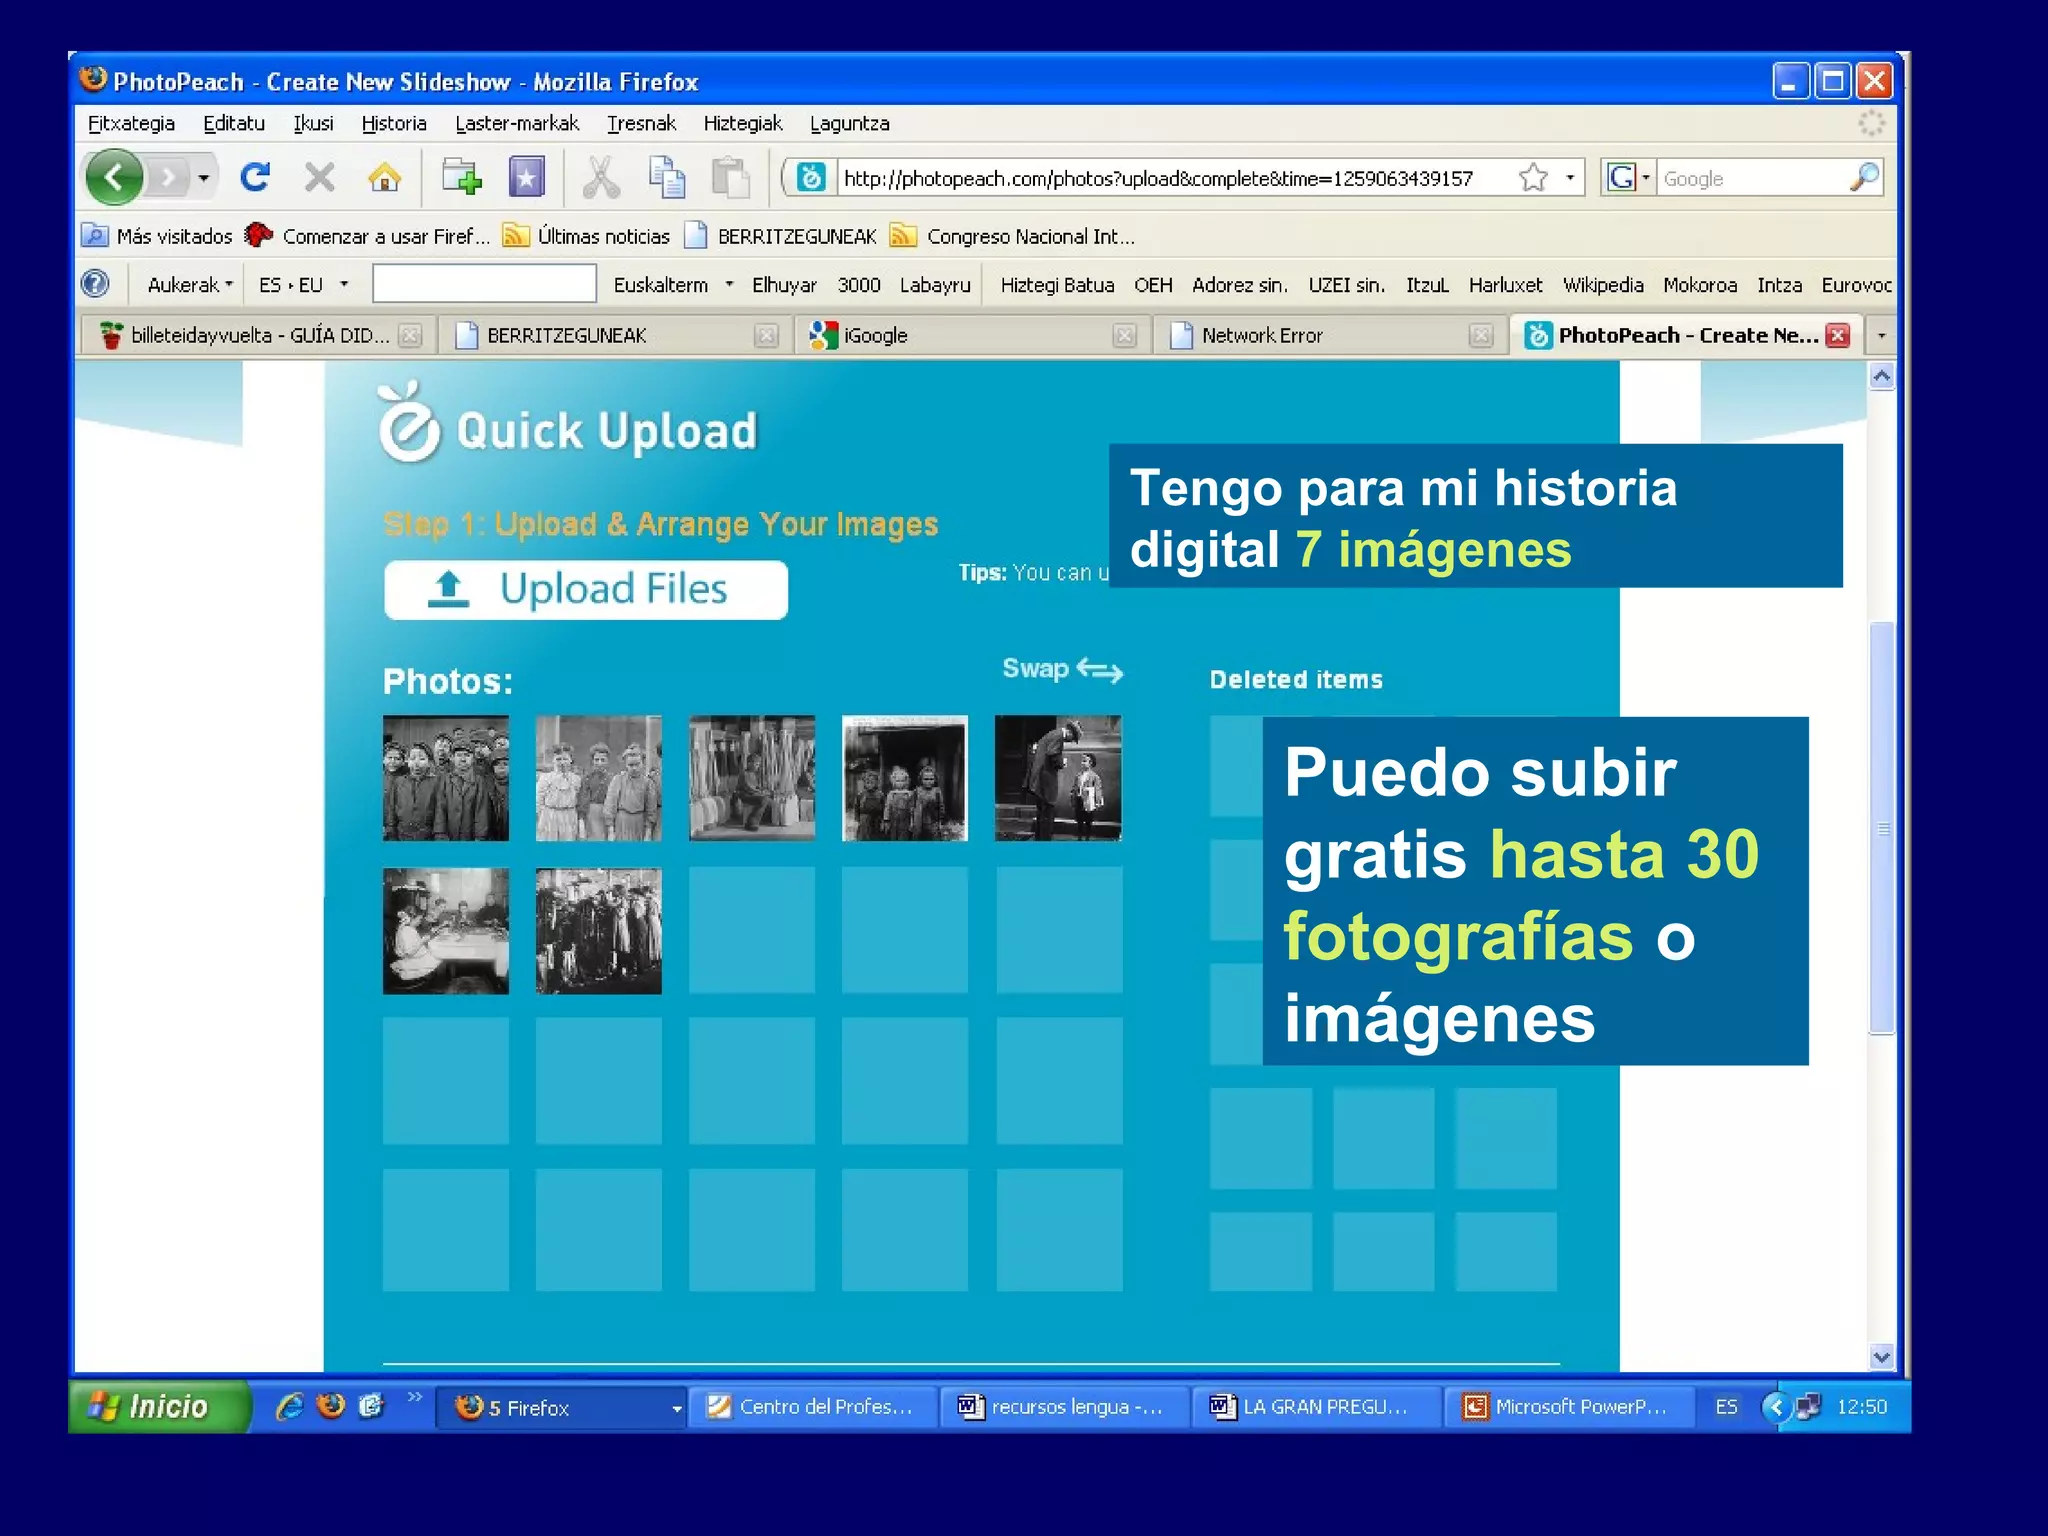The width and height of the screenshot is (2048, 1536).
Task: Open the Más visitados bookmark
Action: 157,236
